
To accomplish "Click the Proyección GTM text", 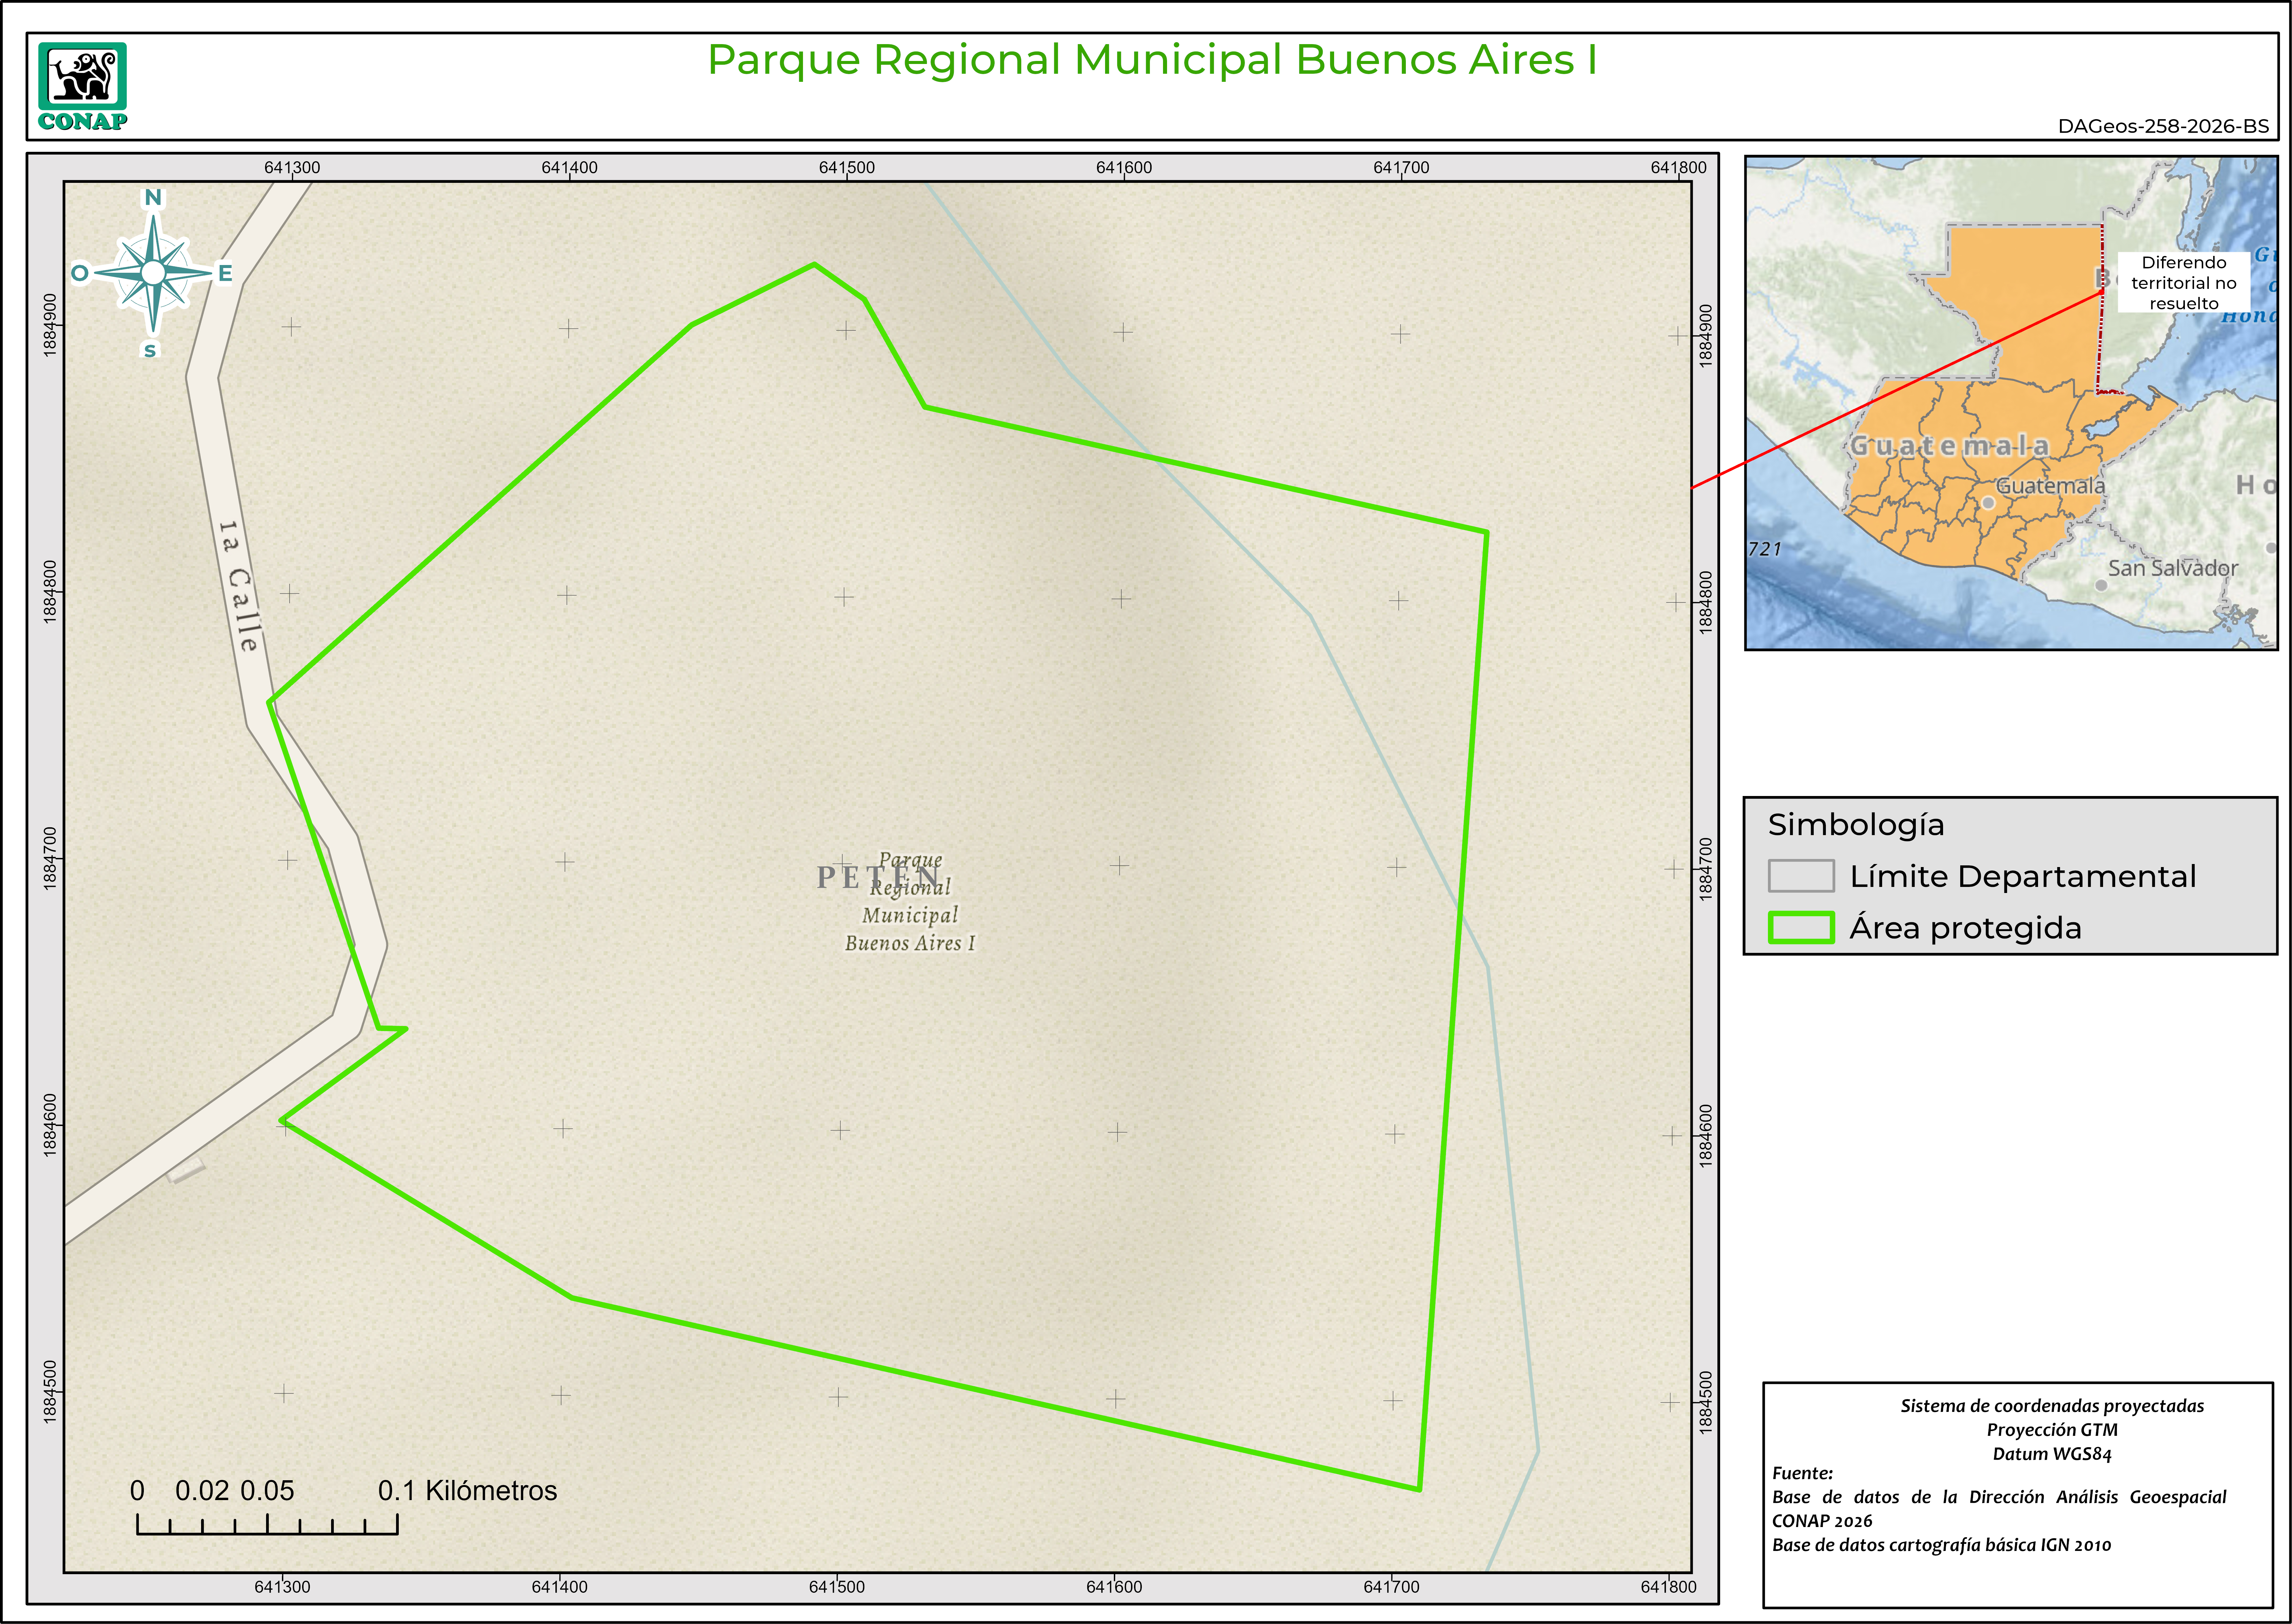I will (x=2052, y=1430).
